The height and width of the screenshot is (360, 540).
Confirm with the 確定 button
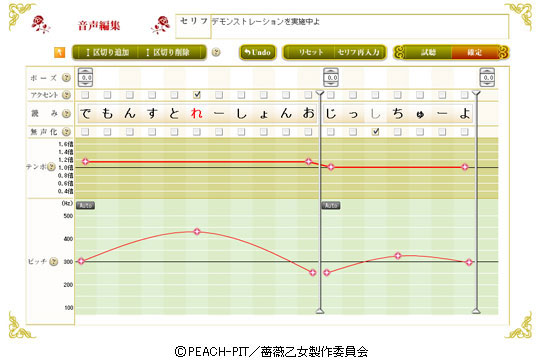tap(475, 52)
